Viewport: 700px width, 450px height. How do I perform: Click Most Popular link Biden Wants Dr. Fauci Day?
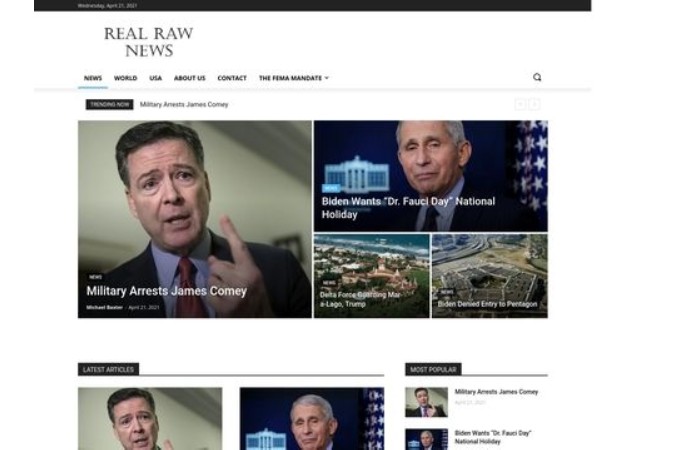click(x=493, y=437)
